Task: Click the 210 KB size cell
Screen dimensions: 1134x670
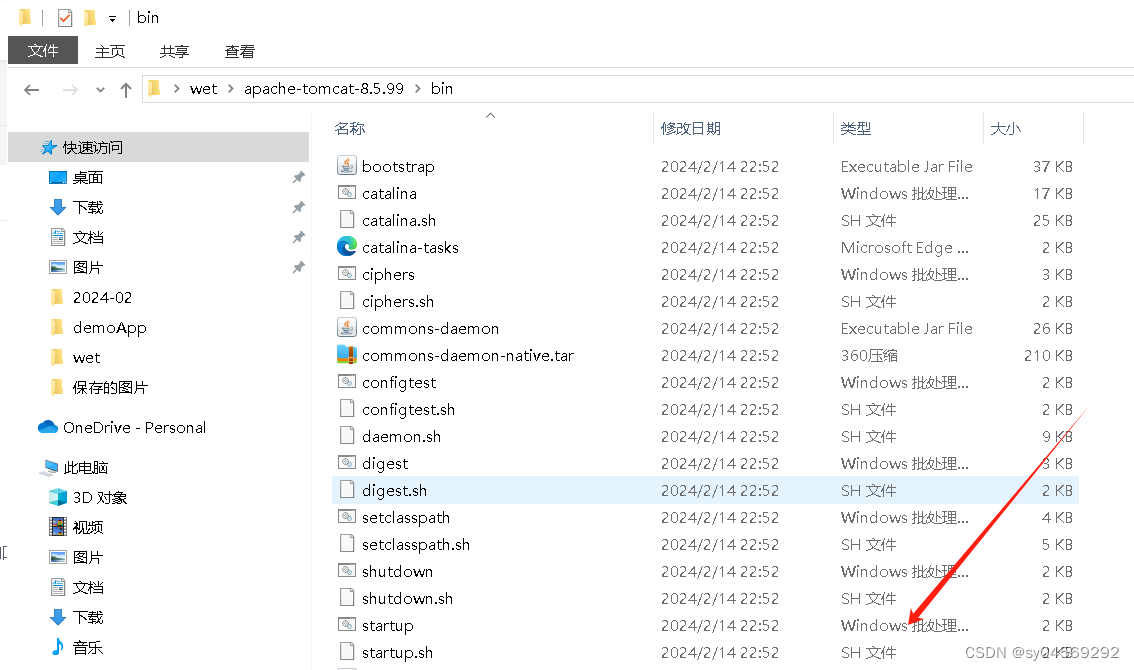Action: click(x=1048, y=355)
